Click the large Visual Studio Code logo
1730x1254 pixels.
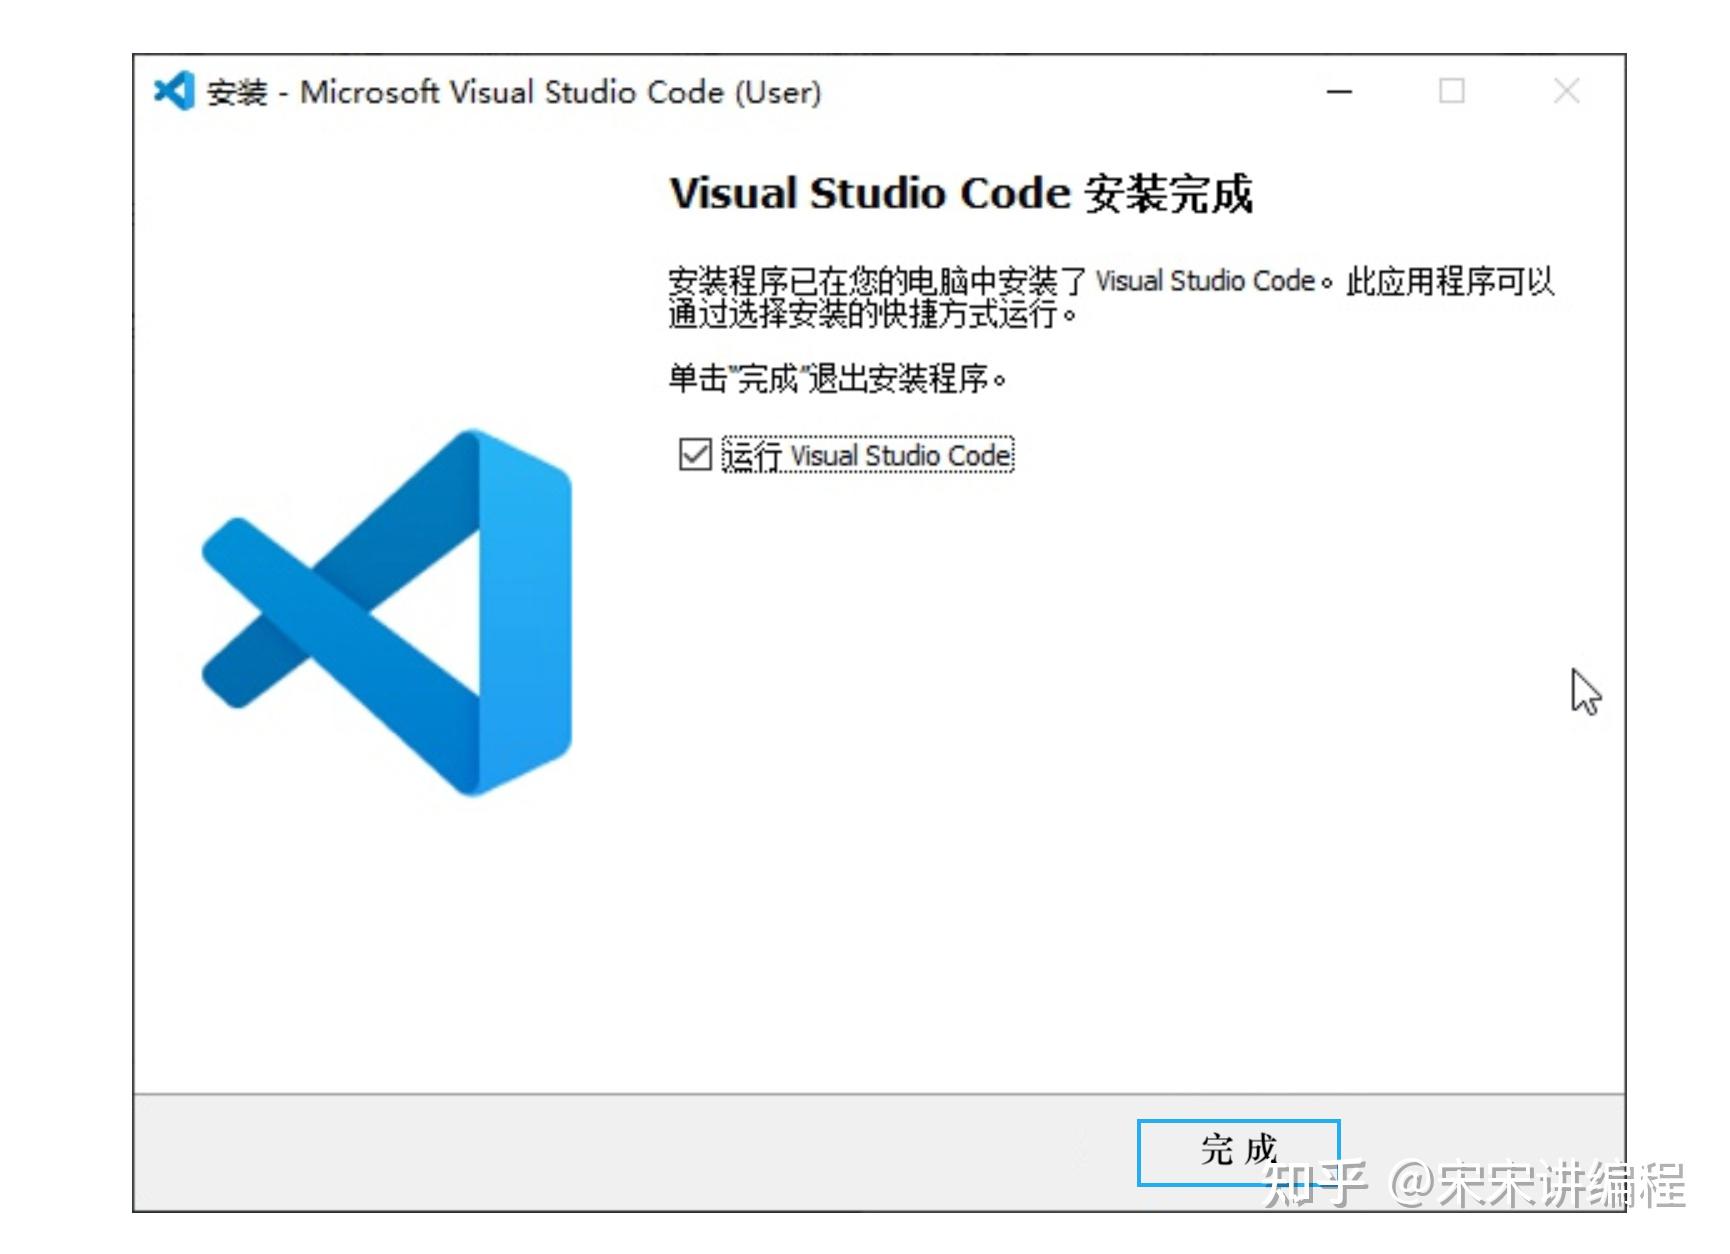(x=390, y=610)
